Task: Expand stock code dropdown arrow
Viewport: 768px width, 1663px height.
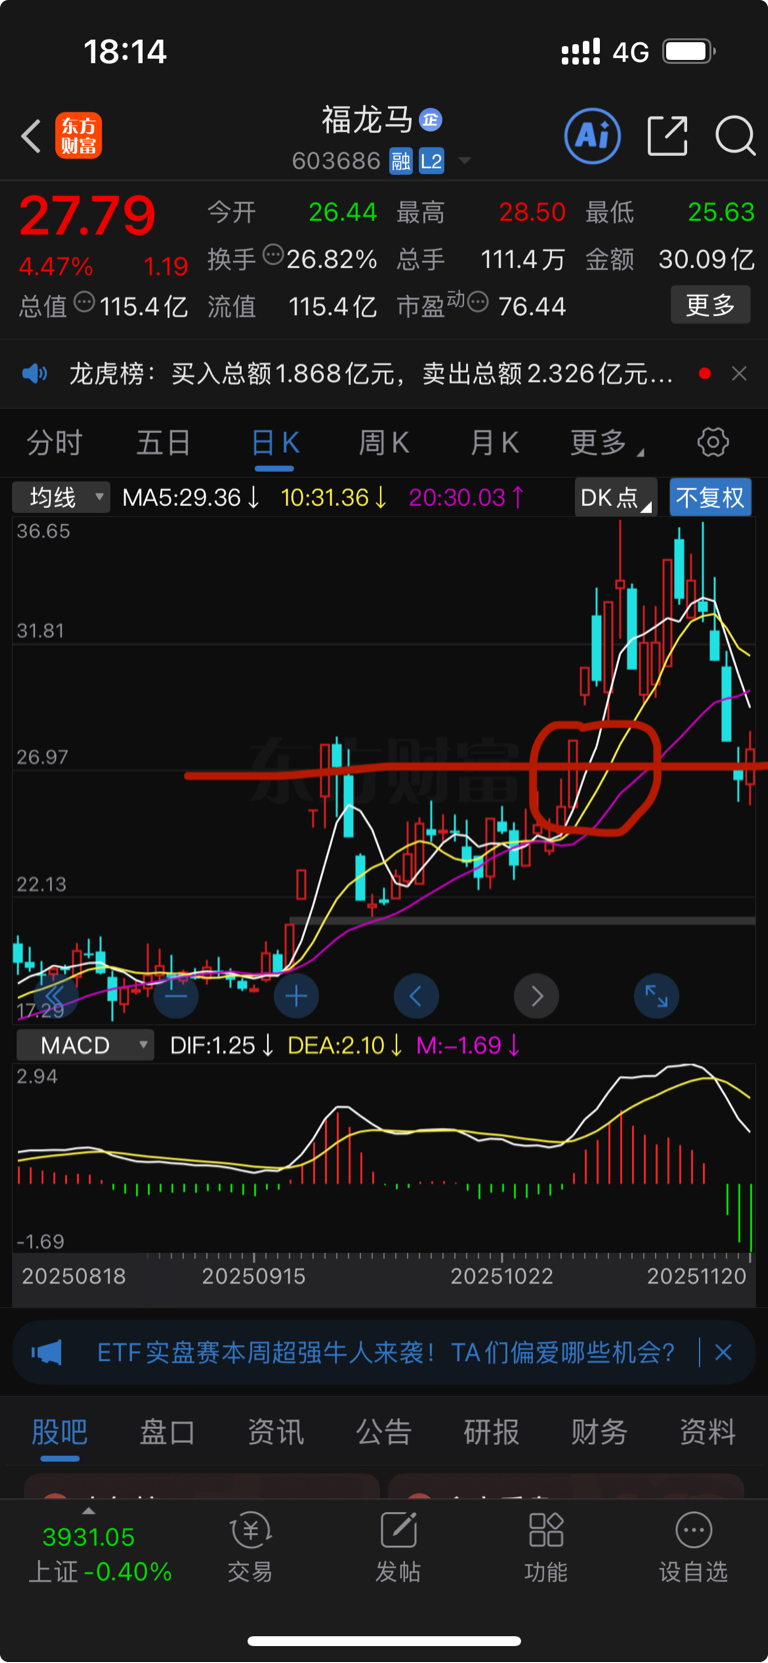Action: (x=464, y=161)
